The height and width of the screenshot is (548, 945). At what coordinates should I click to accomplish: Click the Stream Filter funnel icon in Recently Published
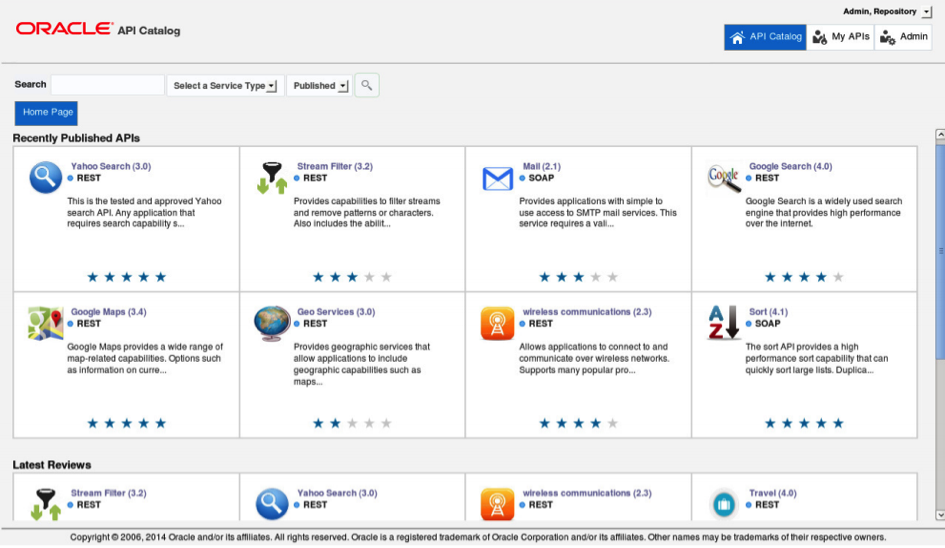(x=272, y=177)
